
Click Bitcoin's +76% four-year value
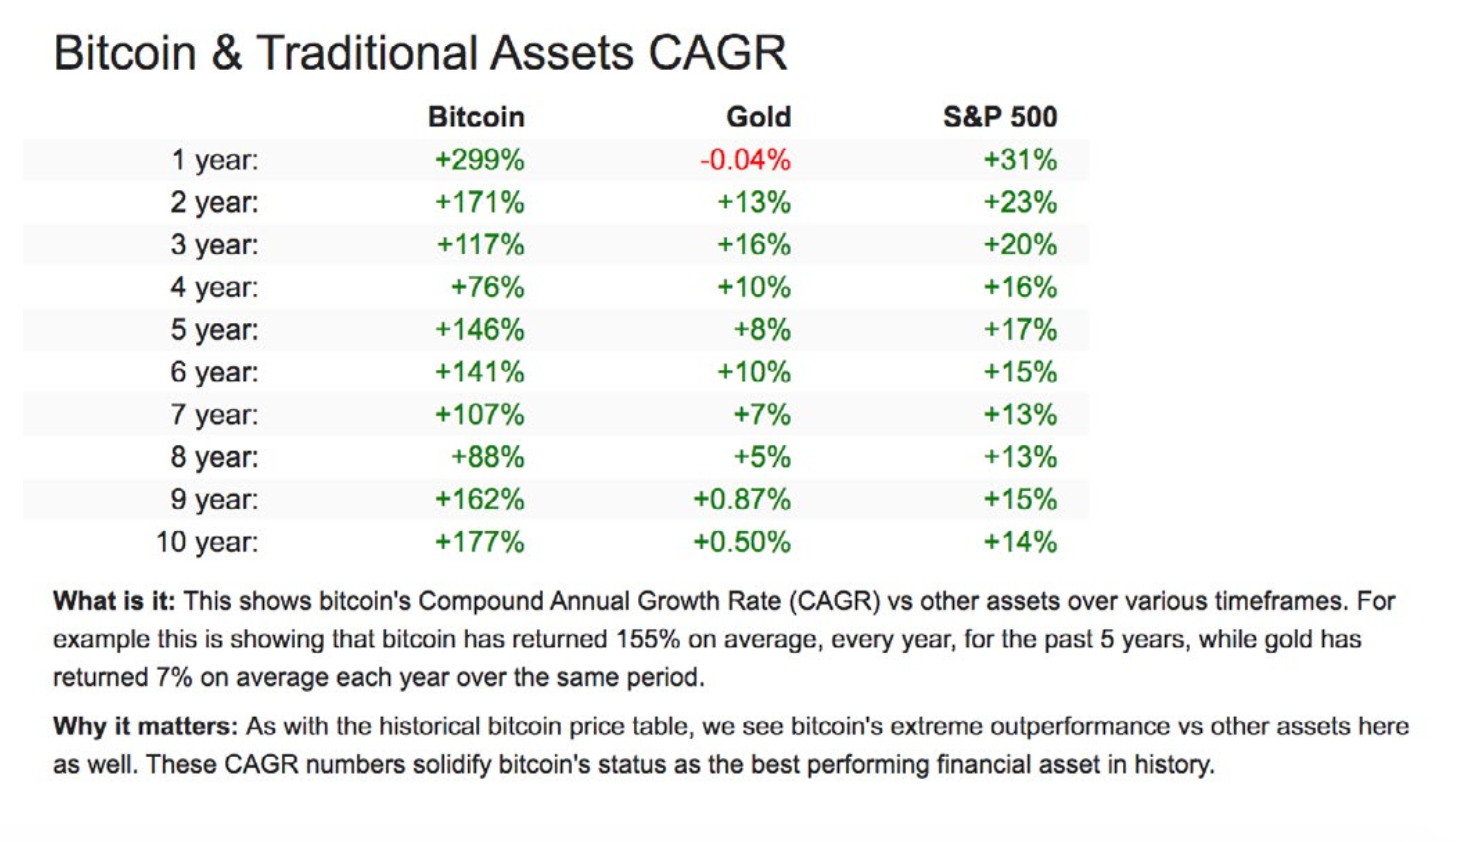[487, 287]
